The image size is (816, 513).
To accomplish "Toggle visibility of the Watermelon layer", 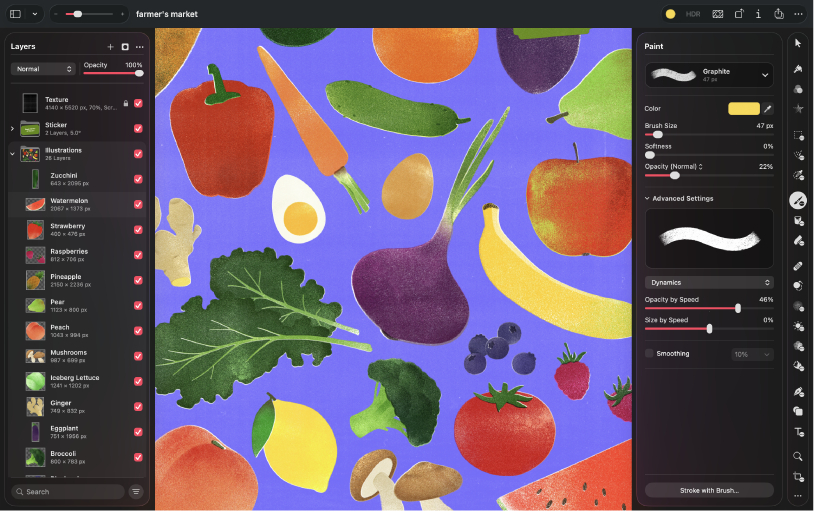I will 138,205.
